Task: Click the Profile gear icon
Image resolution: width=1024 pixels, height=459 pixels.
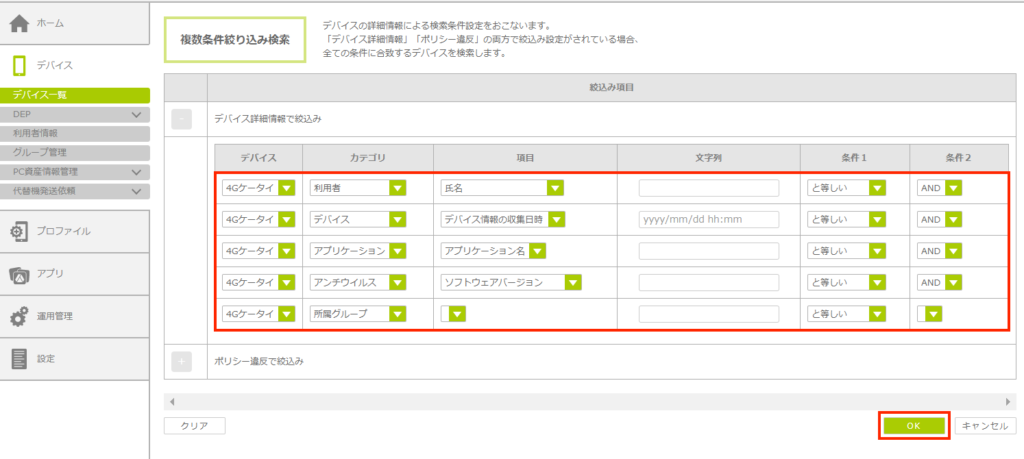Action: pyautogui.click(x=20, y=231)
